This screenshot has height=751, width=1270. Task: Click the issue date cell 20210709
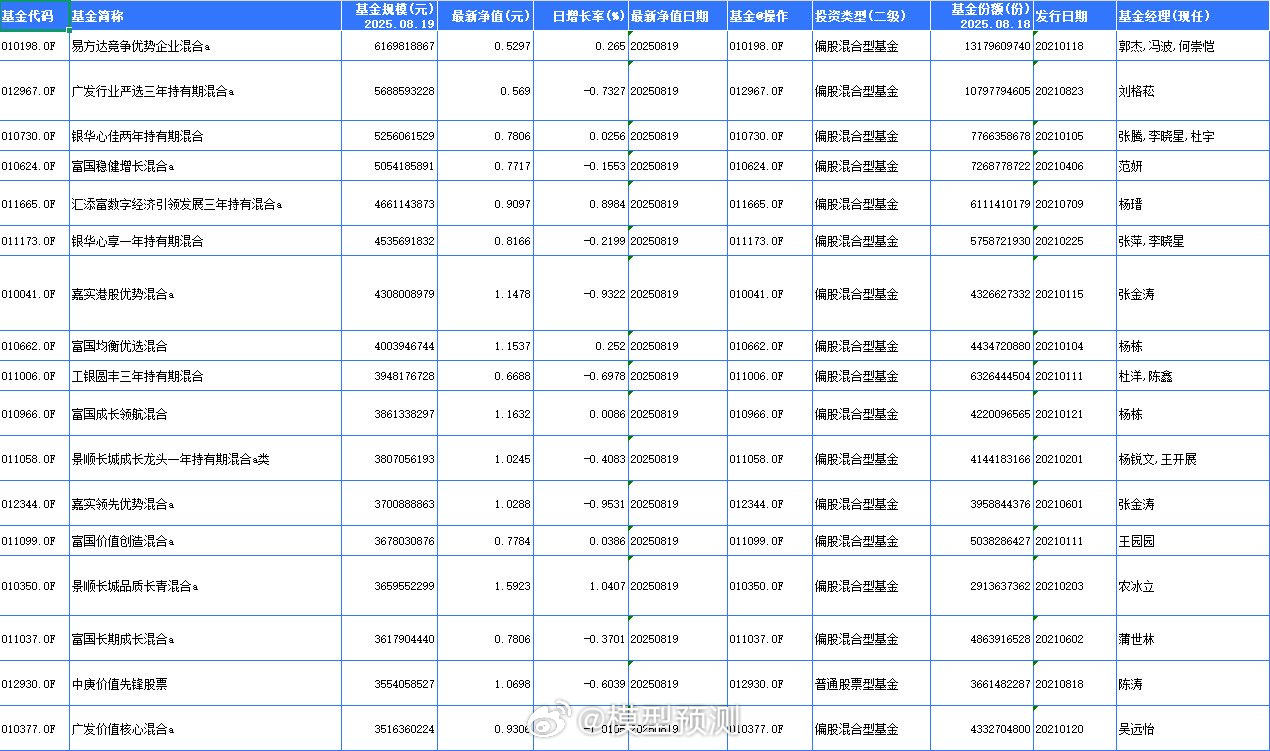point(1074,204)
